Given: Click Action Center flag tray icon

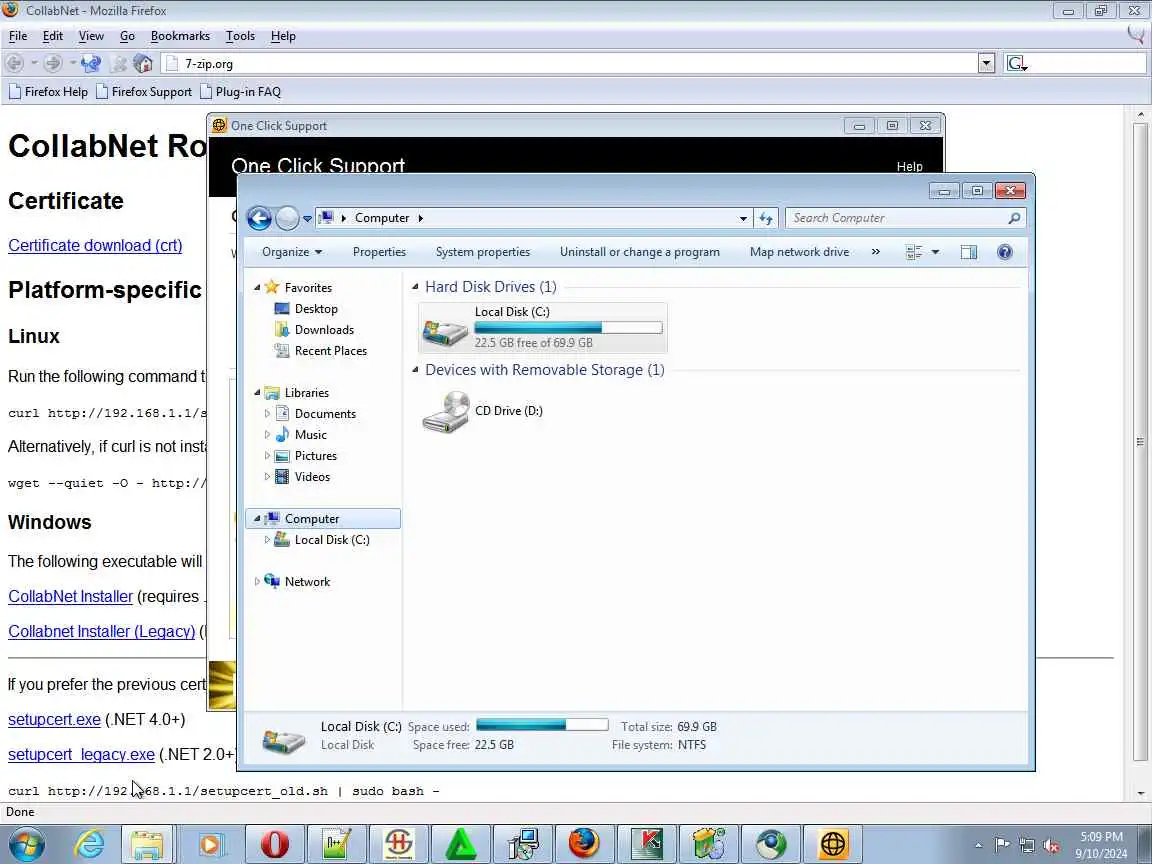Looking at the screenshot, I should [x=1001, y=845].
